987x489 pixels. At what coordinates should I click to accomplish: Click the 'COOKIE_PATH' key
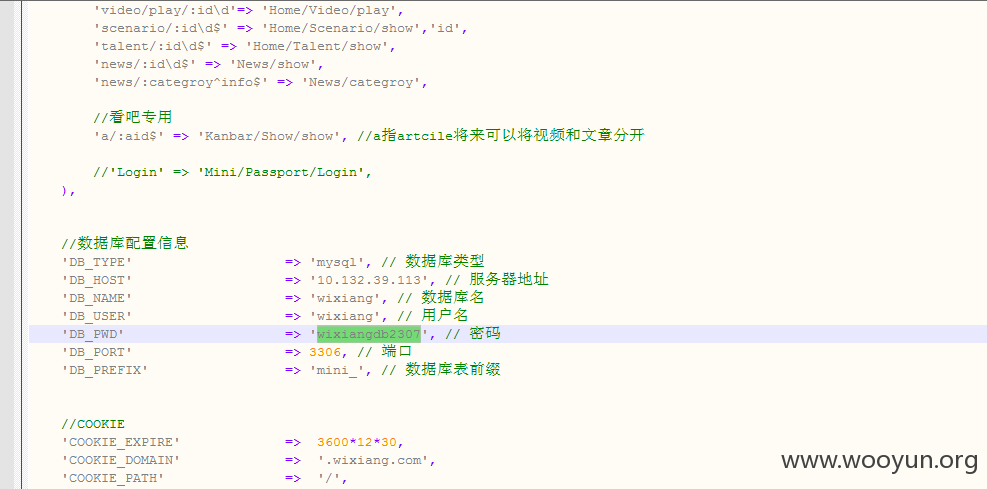pos(112,479)
